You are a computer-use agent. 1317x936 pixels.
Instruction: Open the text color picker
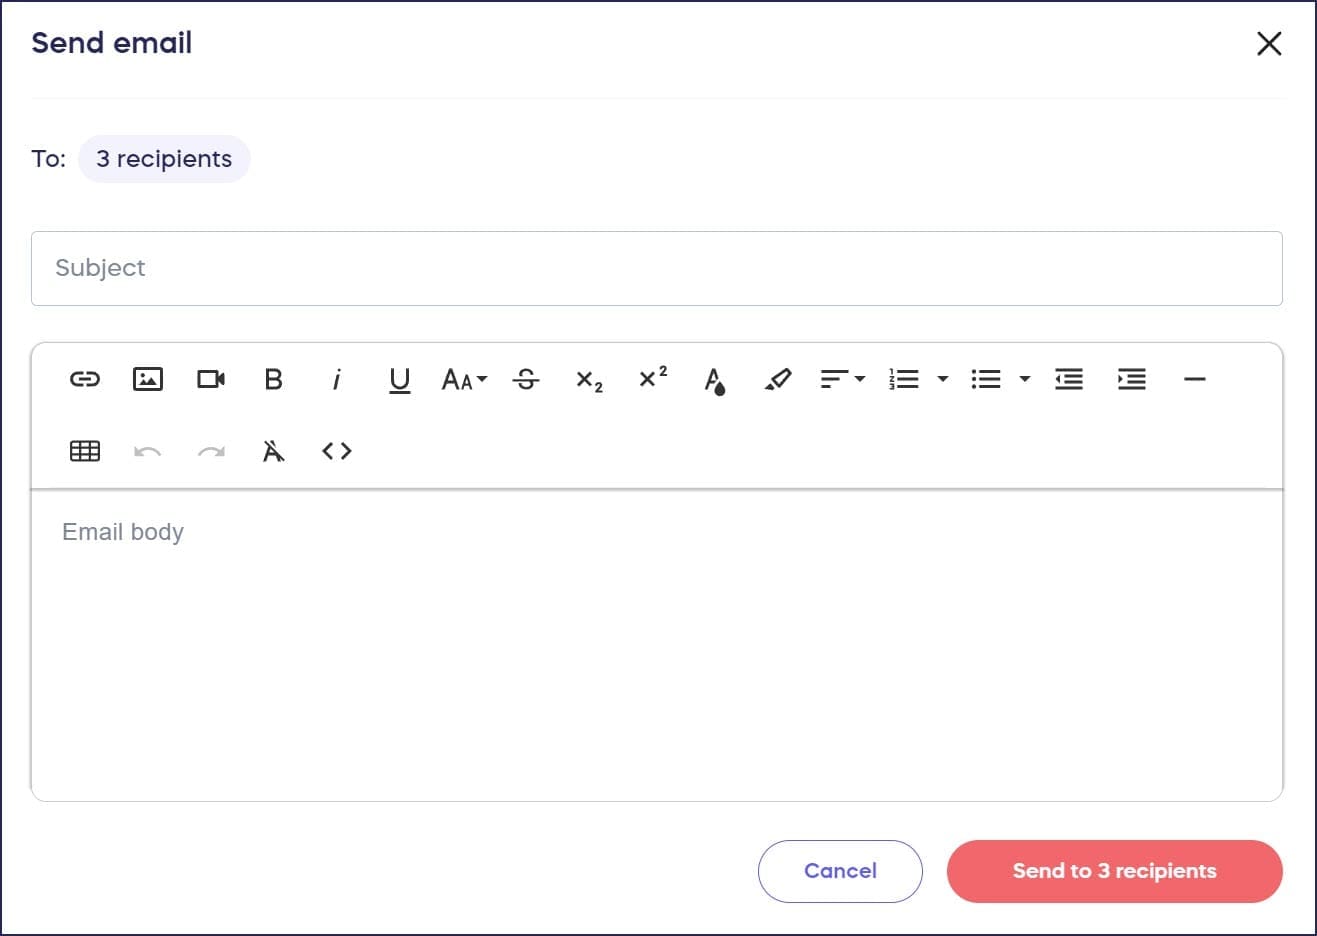(x=714, y=380)
